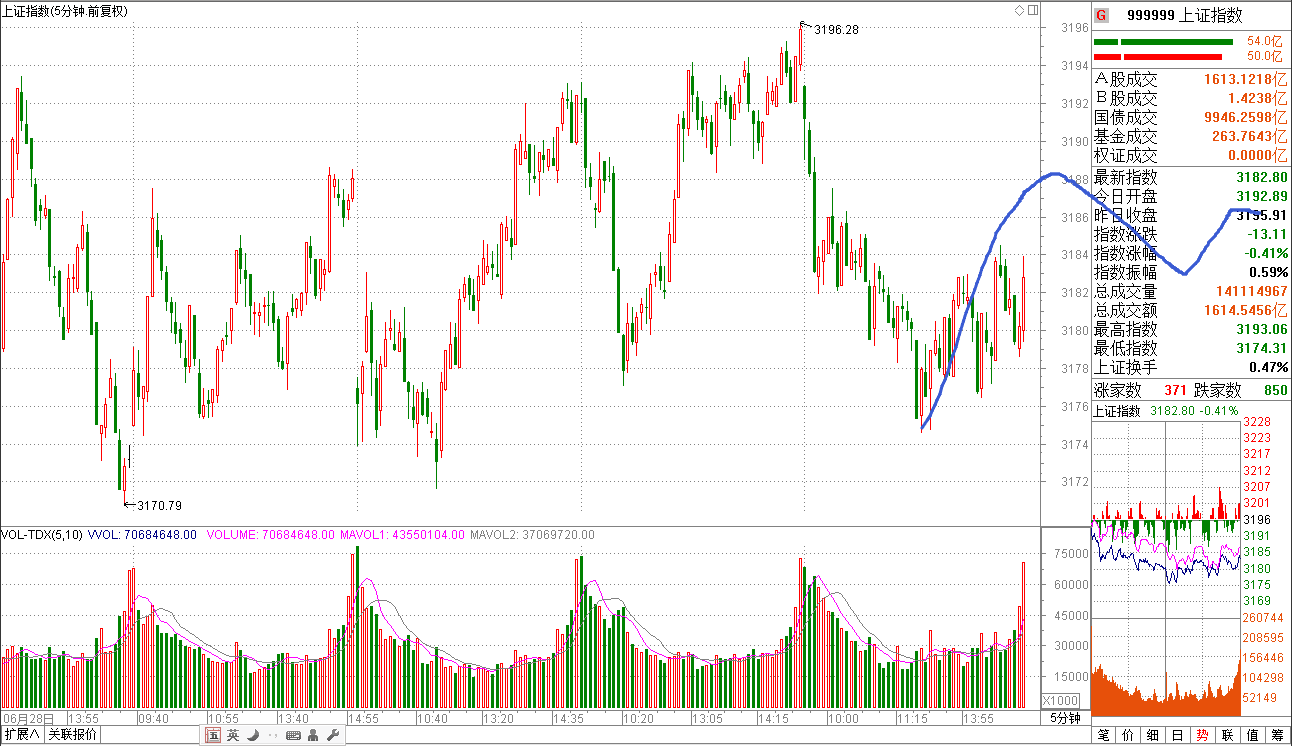Screen dimensions: 1292x746
Task: Open the 5分钟 period selector
Action: click(x=1065, y=719)
